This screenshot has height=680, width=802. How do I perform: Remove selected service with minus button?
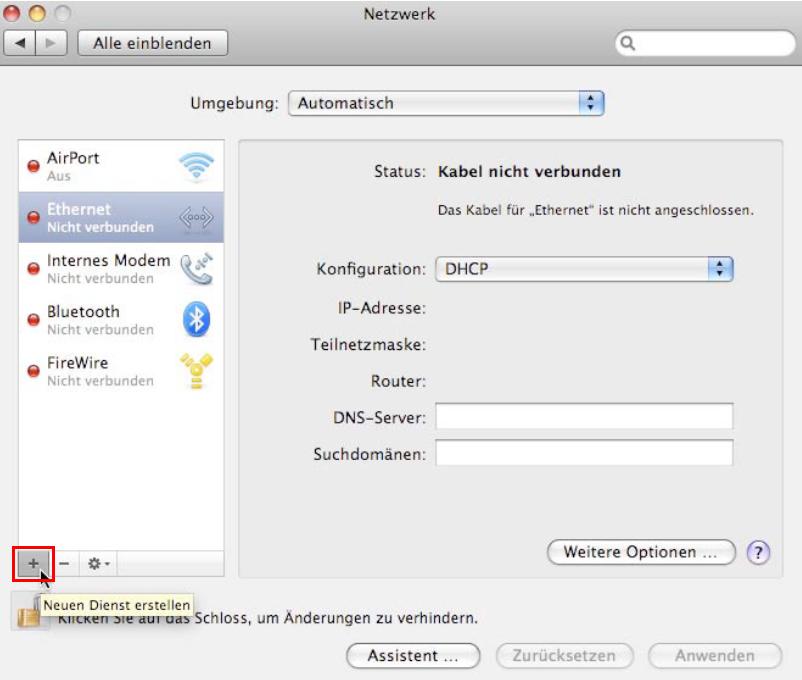click(64, 563)
